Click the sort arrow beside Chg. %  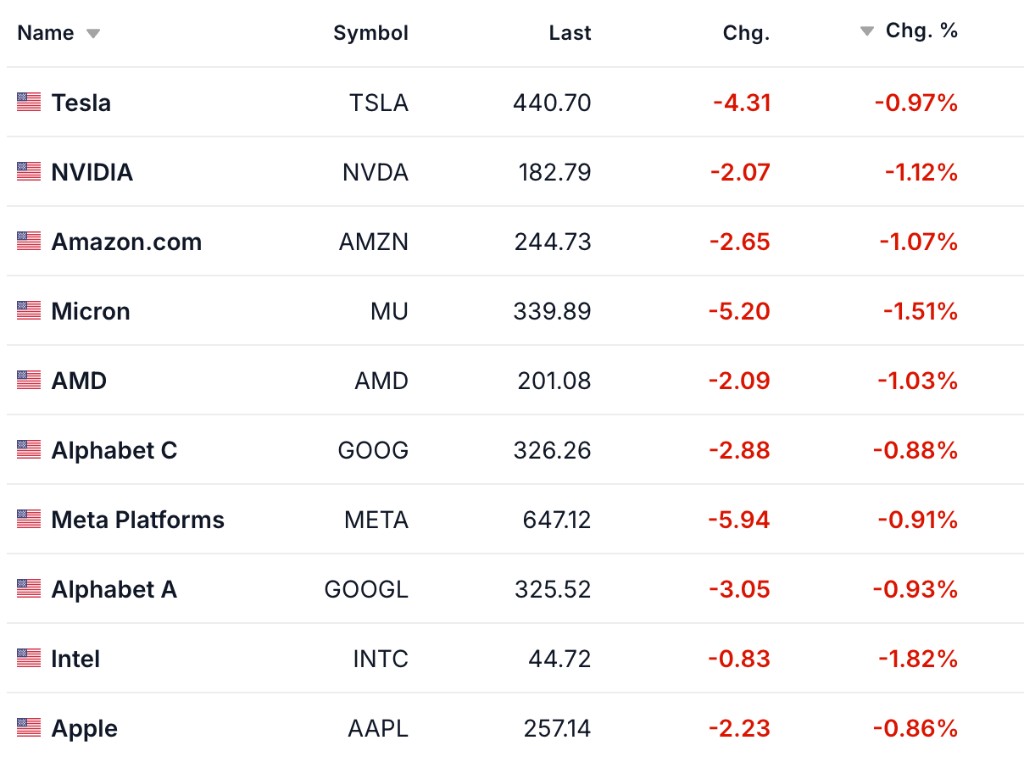[x=867, y=31]
